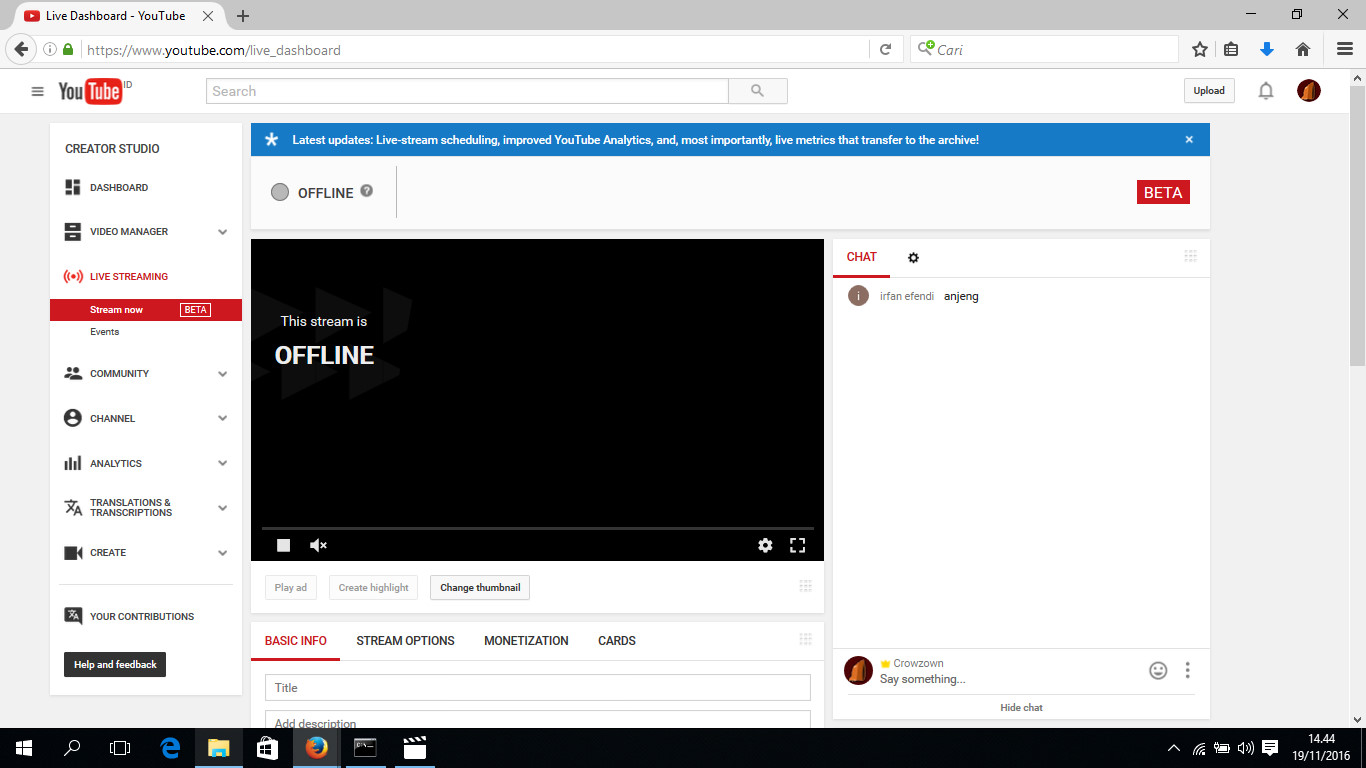Open chat more options menu

[1187, 670]
